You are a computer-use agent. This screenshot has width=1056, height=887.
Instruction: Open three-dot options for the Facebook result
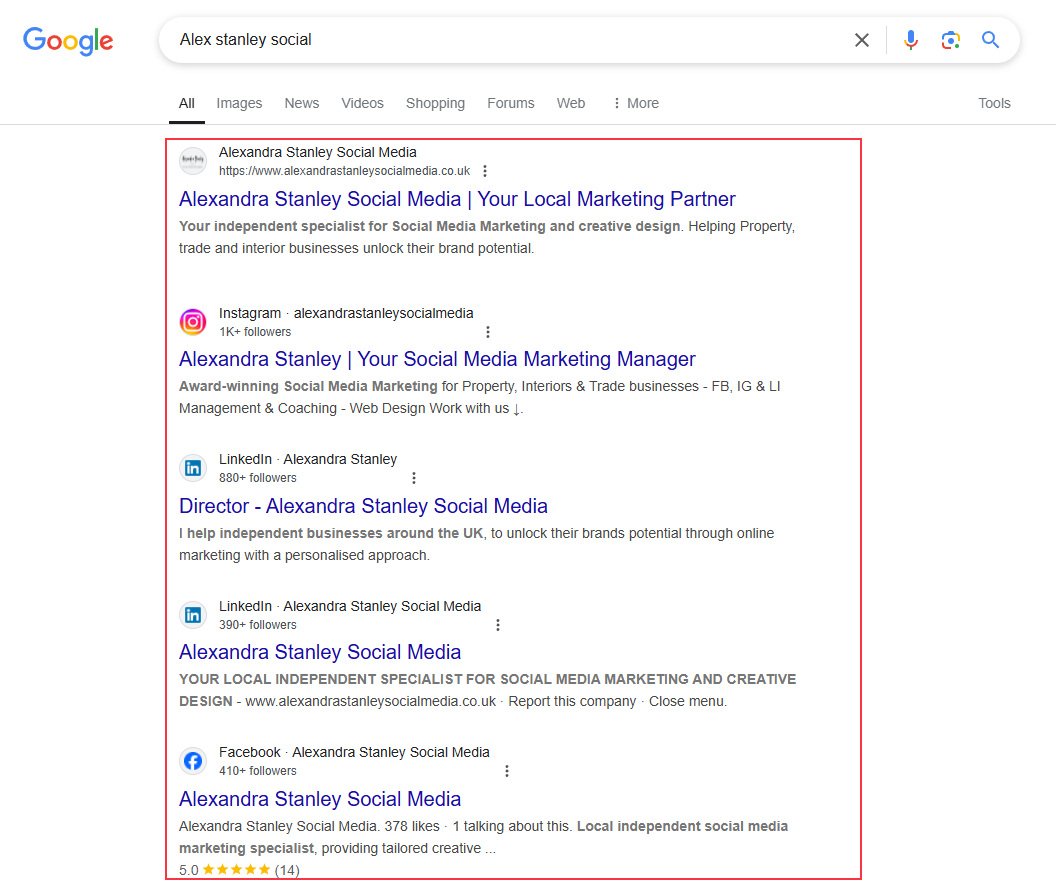tap(507, 771)
